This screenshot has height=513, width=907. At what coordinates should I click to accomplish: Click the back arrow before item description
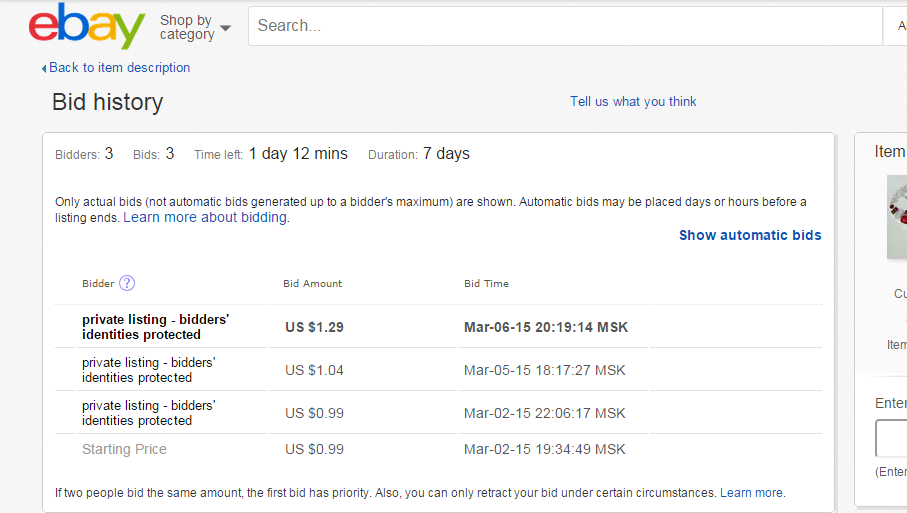tap(44, 68)
